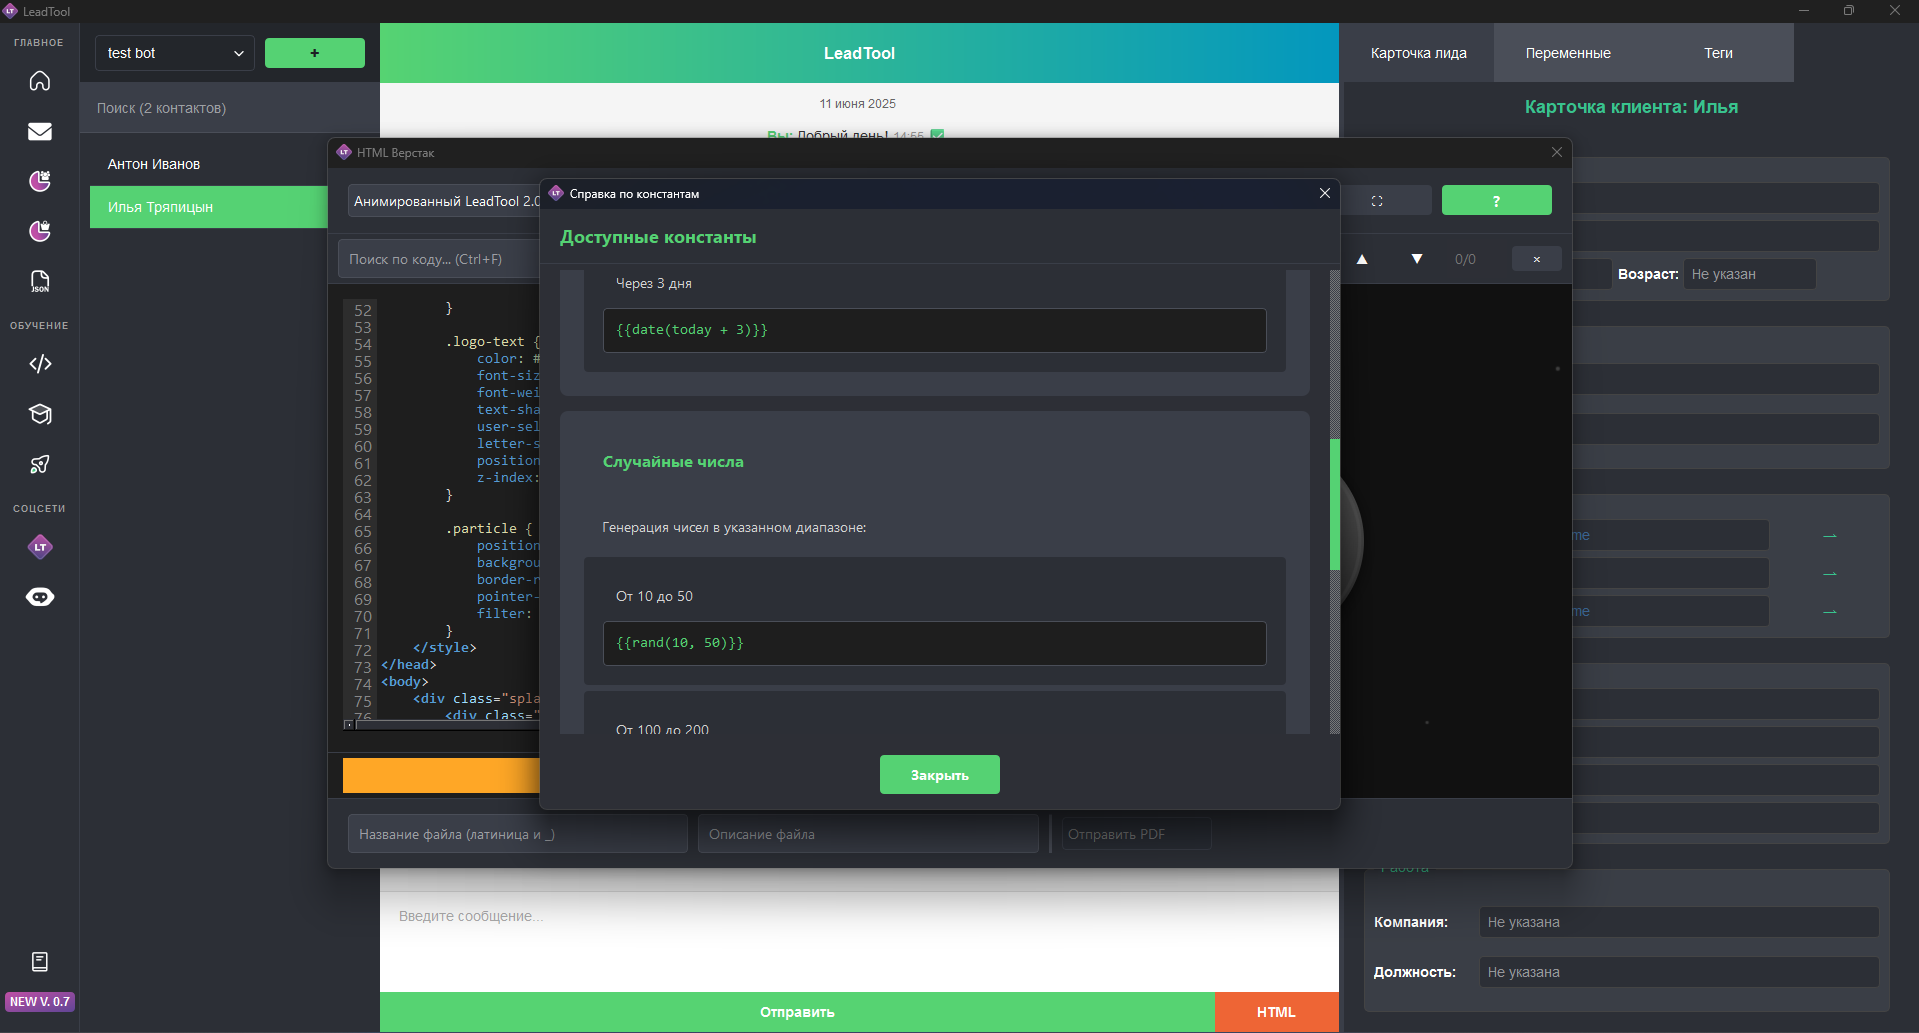The width and height of the screenshot is (1919, 1033).
Task: Click the green question mark help button
Action: [x=1496, y=201]
